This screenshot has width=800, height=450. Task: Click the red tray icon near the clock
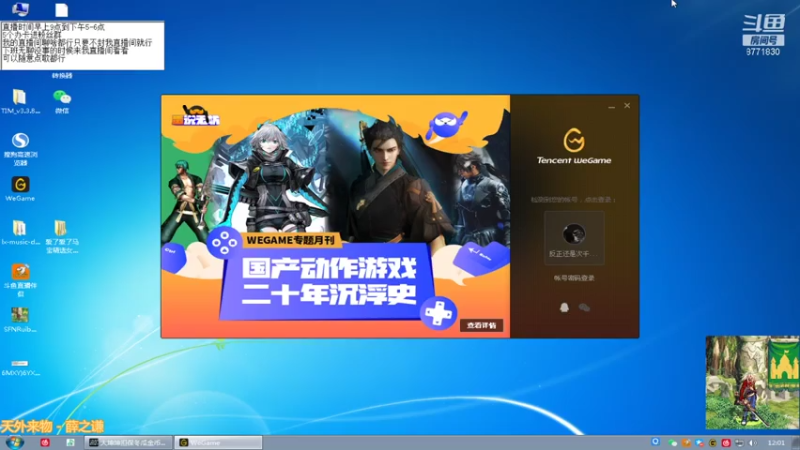pos(726,443)
